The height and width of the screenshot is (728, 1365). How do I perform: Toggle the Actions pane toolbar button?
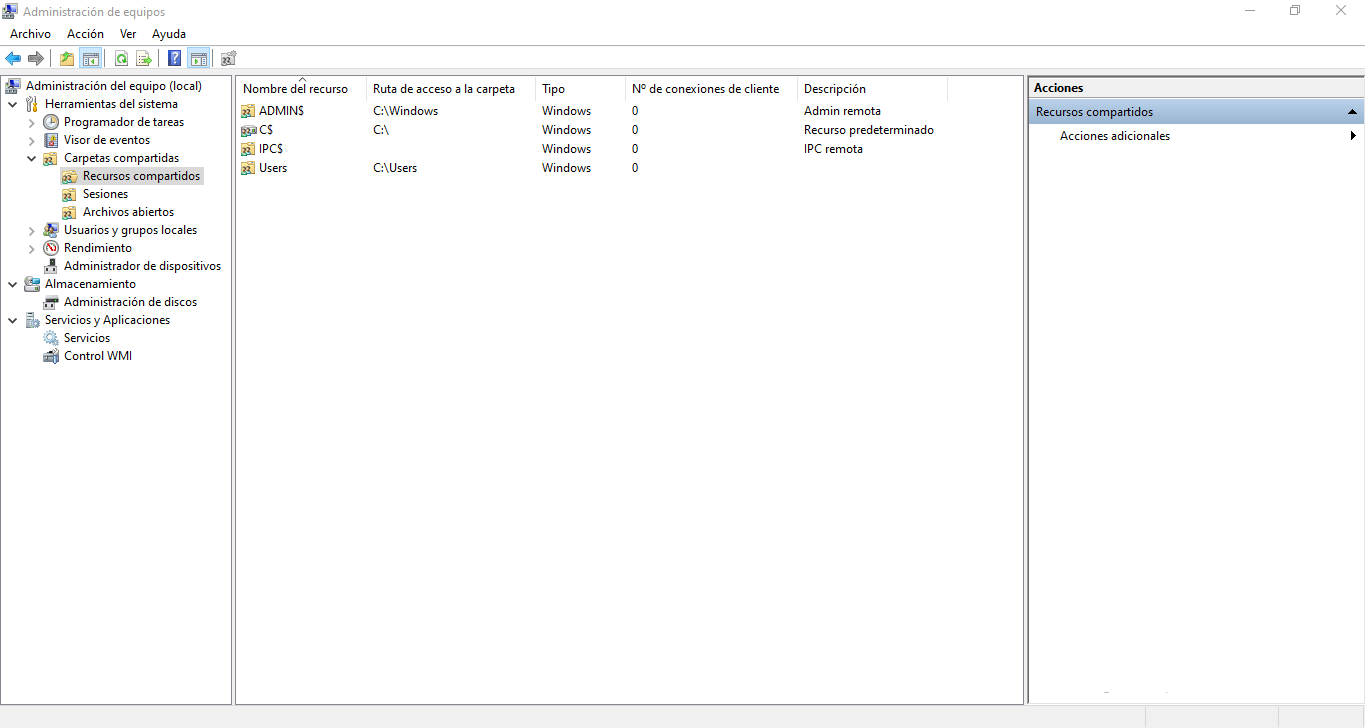click(x=198, y=58)
